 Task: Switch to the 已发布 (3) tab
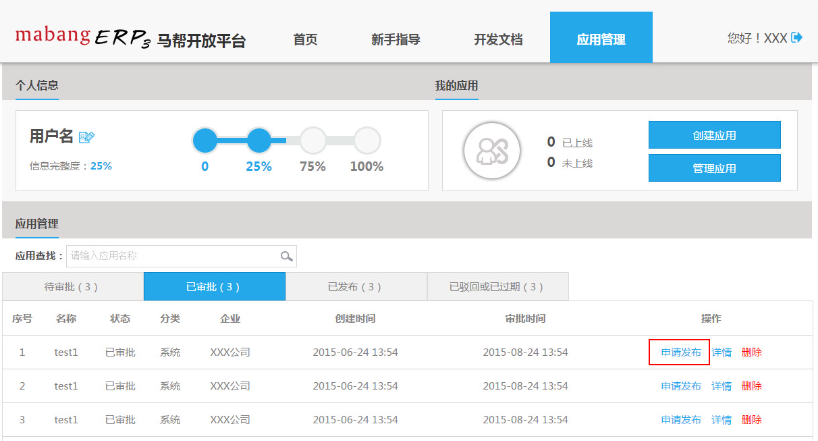point(356,287)
